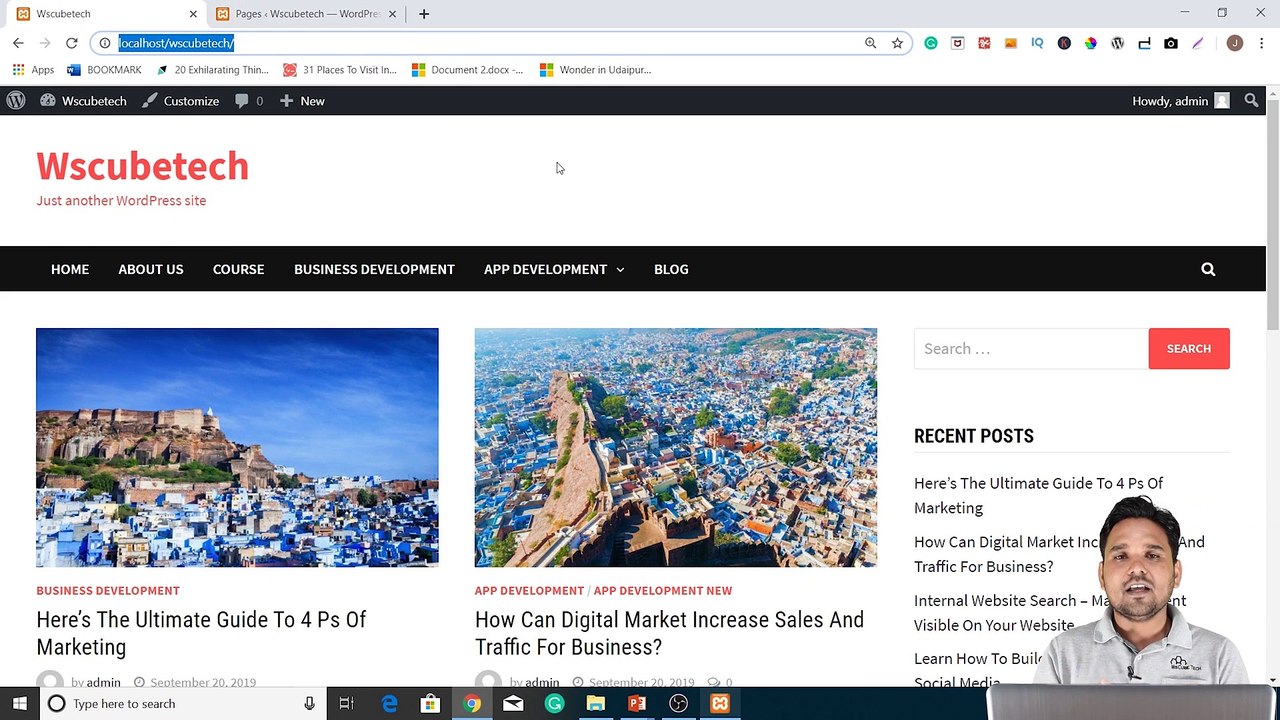Open PowerPoint from the taskbar
The width and height of the screenshot is (1280, 720).
[x=637, y=704]
